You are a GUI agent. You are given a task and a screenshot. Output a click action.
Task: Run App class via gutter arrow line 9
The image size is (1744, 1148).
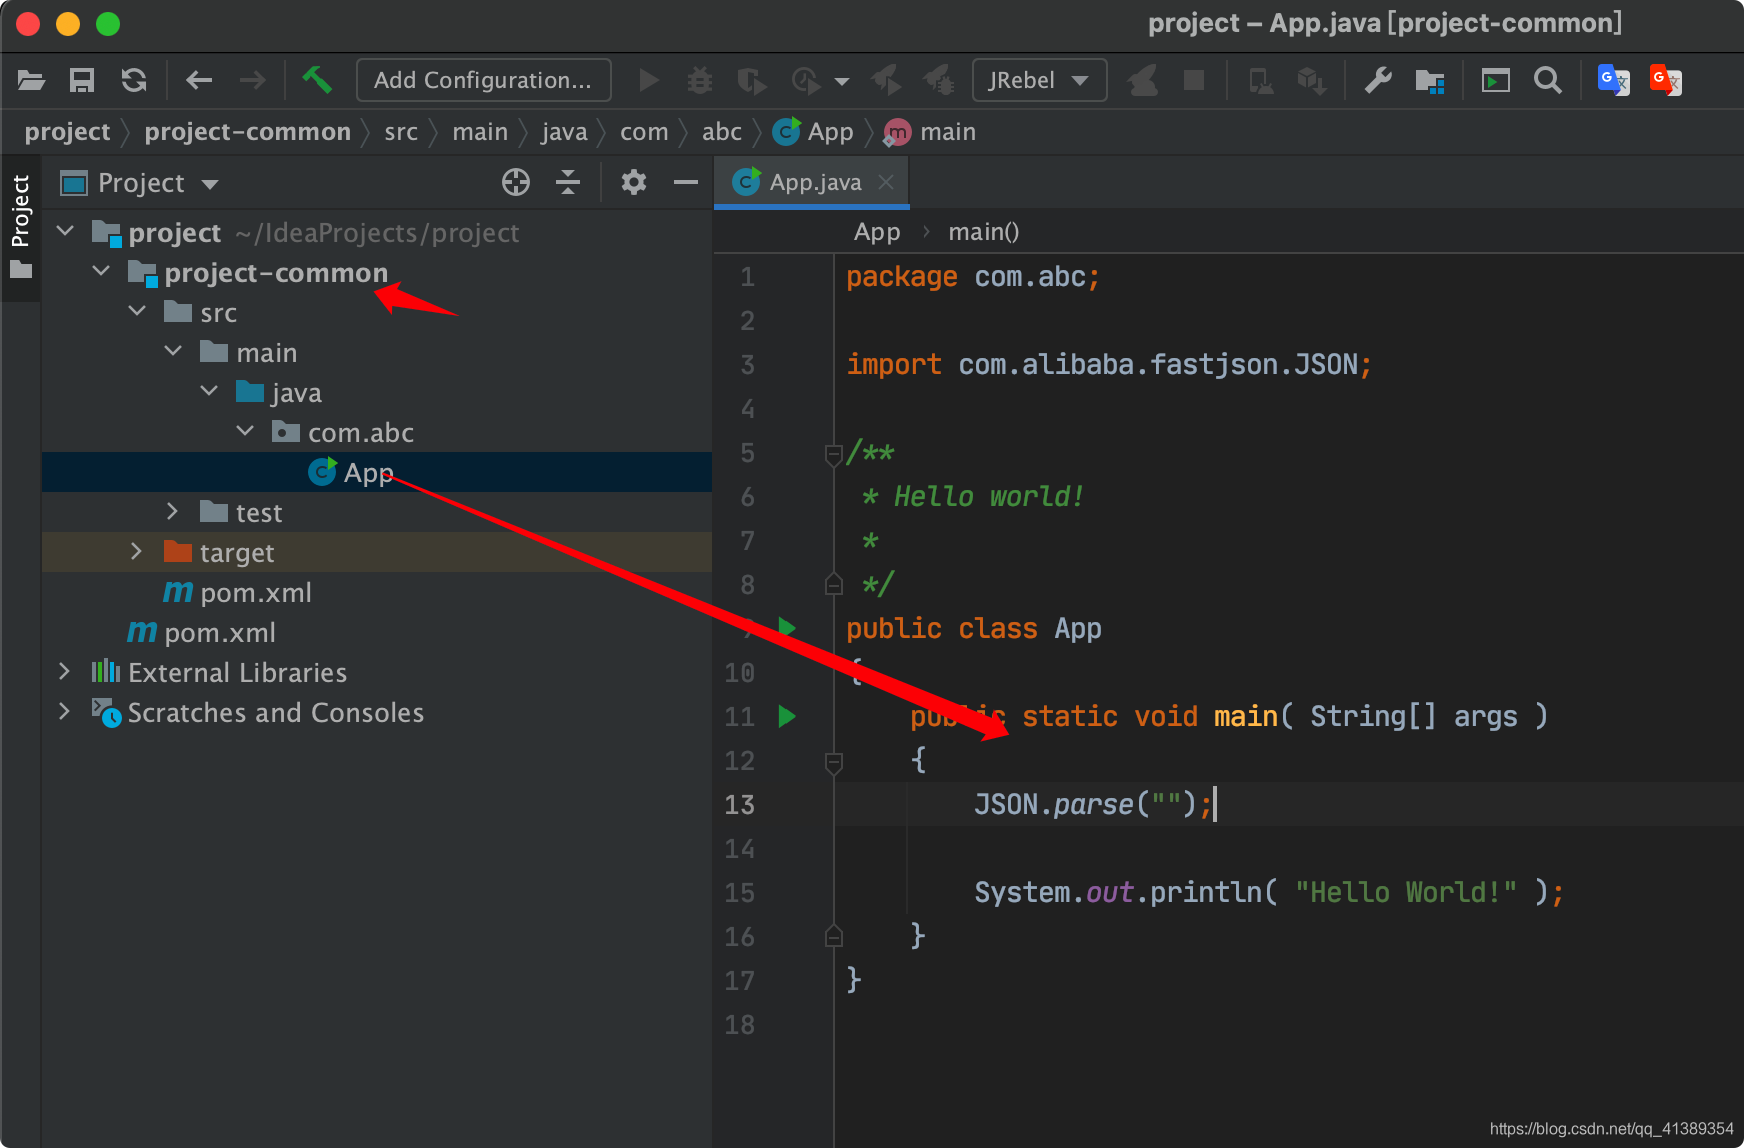click(787, 627)
